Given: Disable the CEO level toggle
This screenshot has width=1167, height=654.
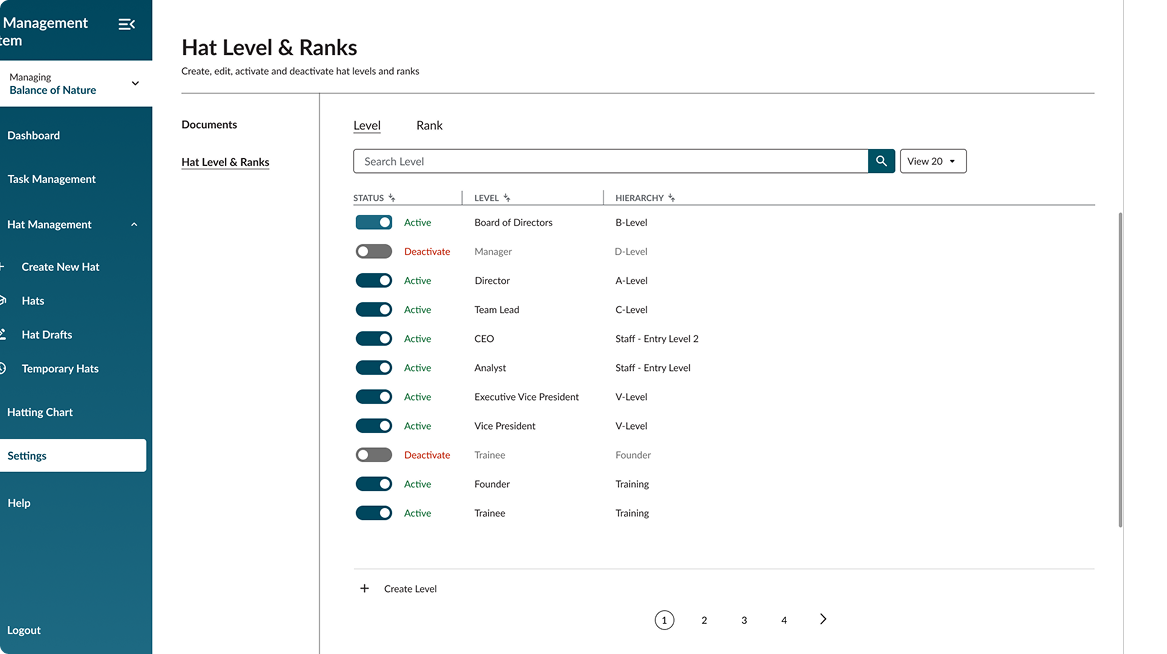Looking at the screenshot, I should 374,339.
